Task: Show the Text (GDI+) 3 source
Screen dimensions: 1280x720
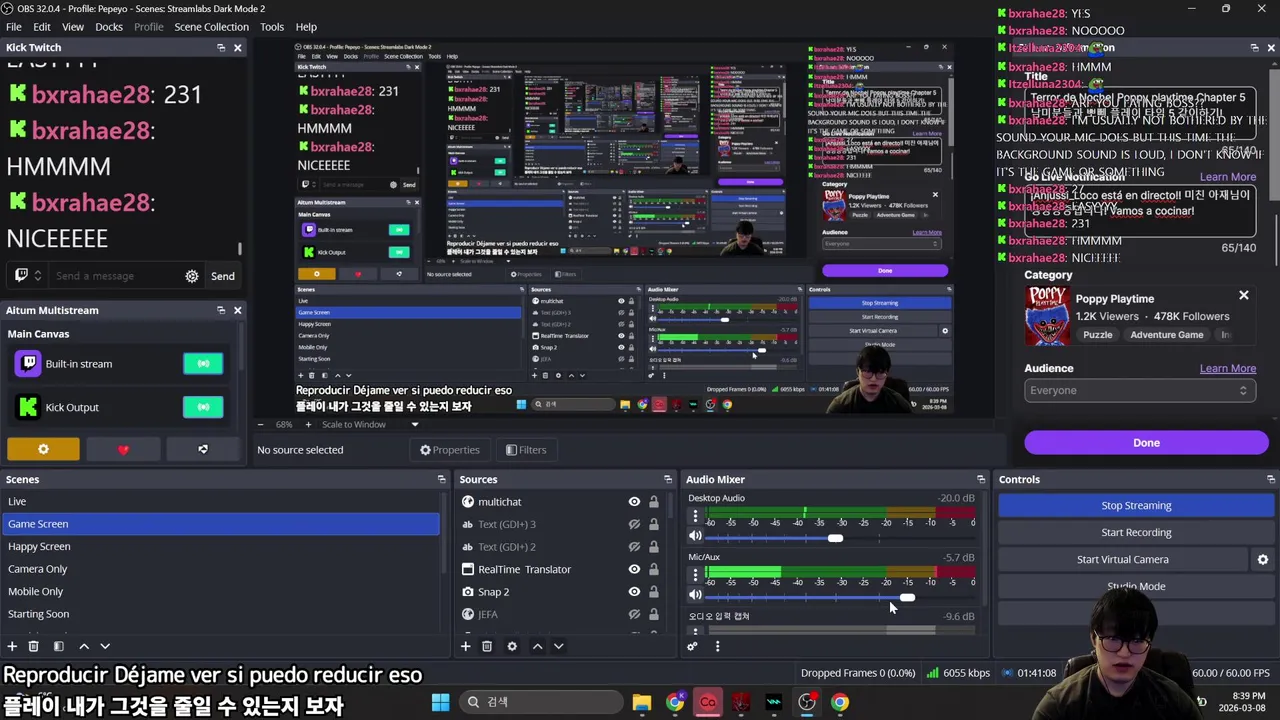Action: tap(634, 524)
